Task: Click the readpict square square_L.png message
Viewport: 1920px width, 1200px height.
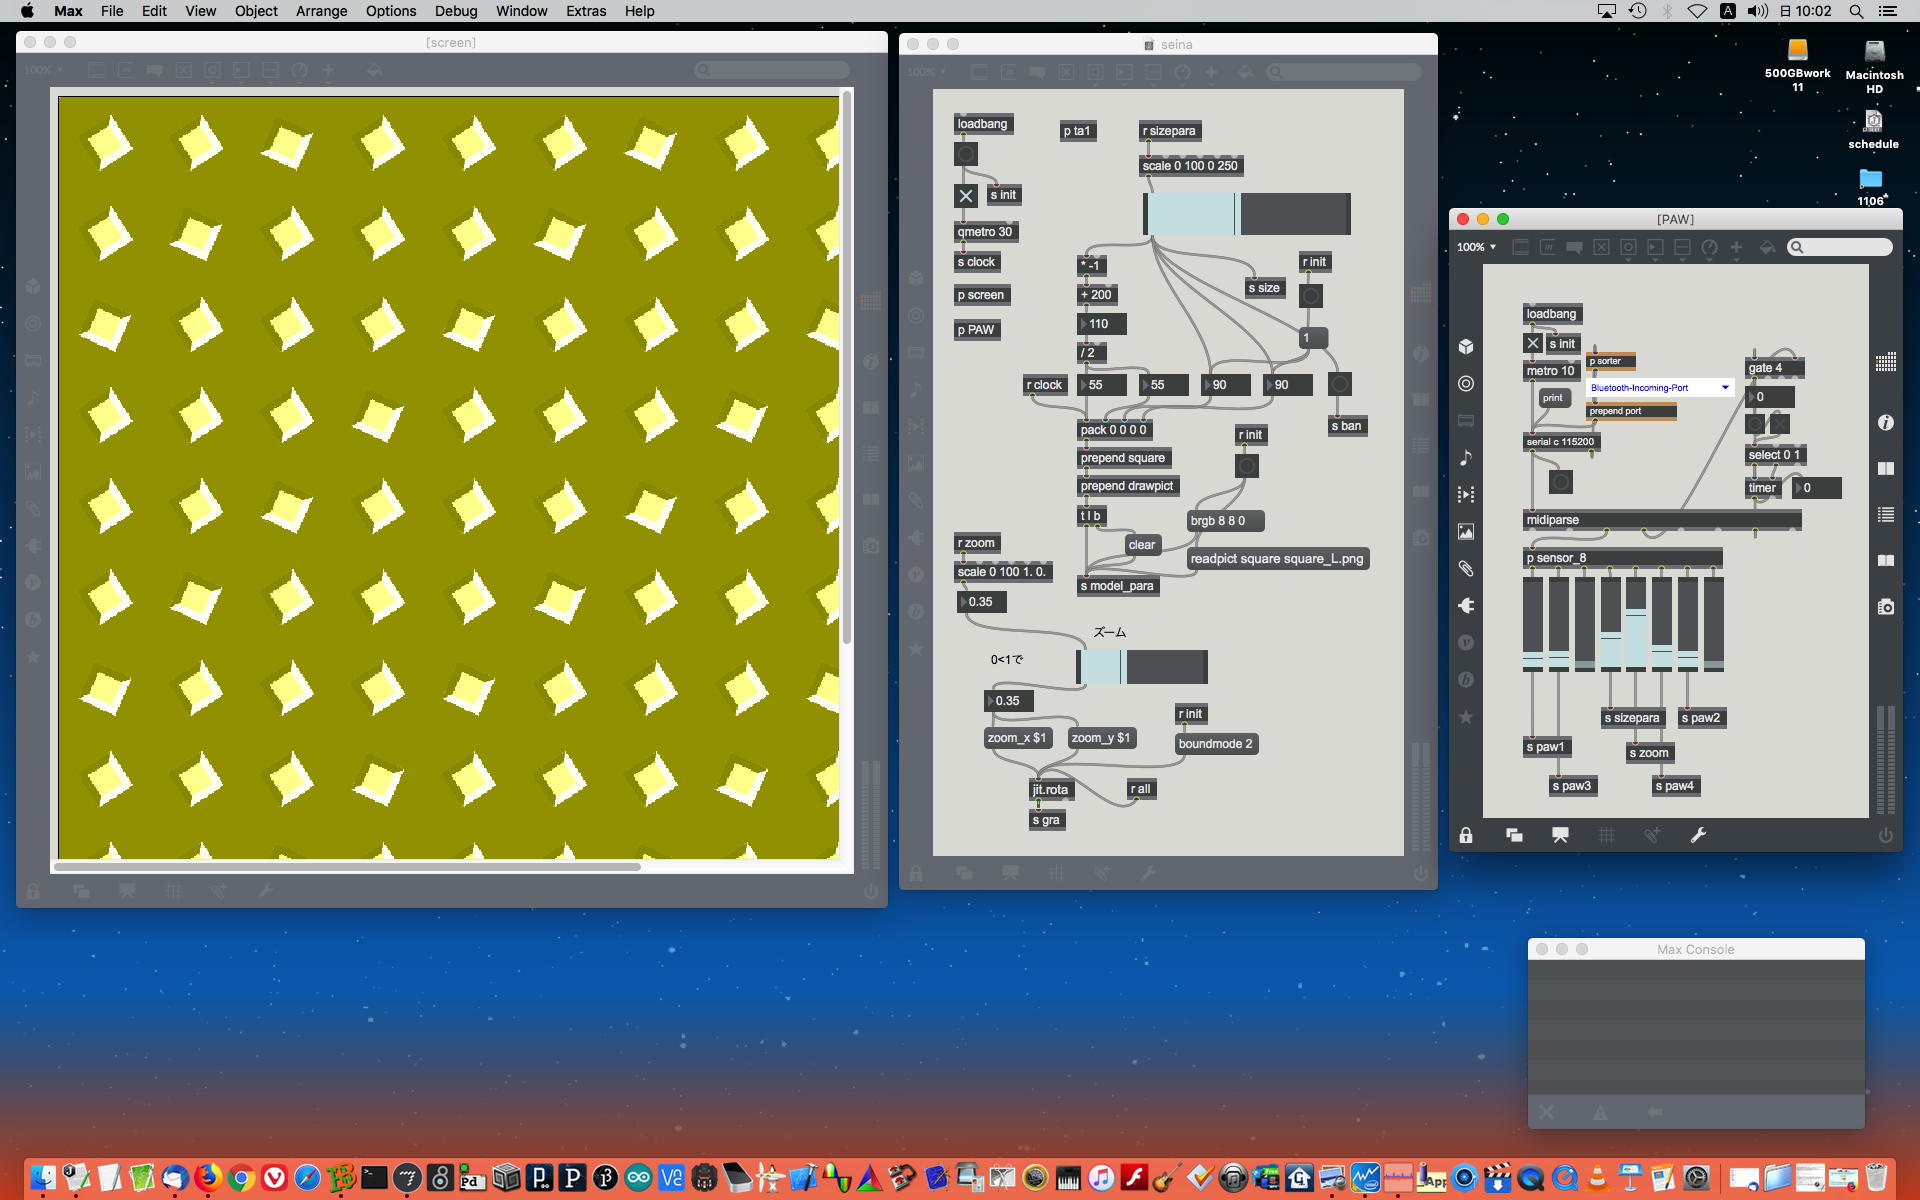Action: (1276, 559)
